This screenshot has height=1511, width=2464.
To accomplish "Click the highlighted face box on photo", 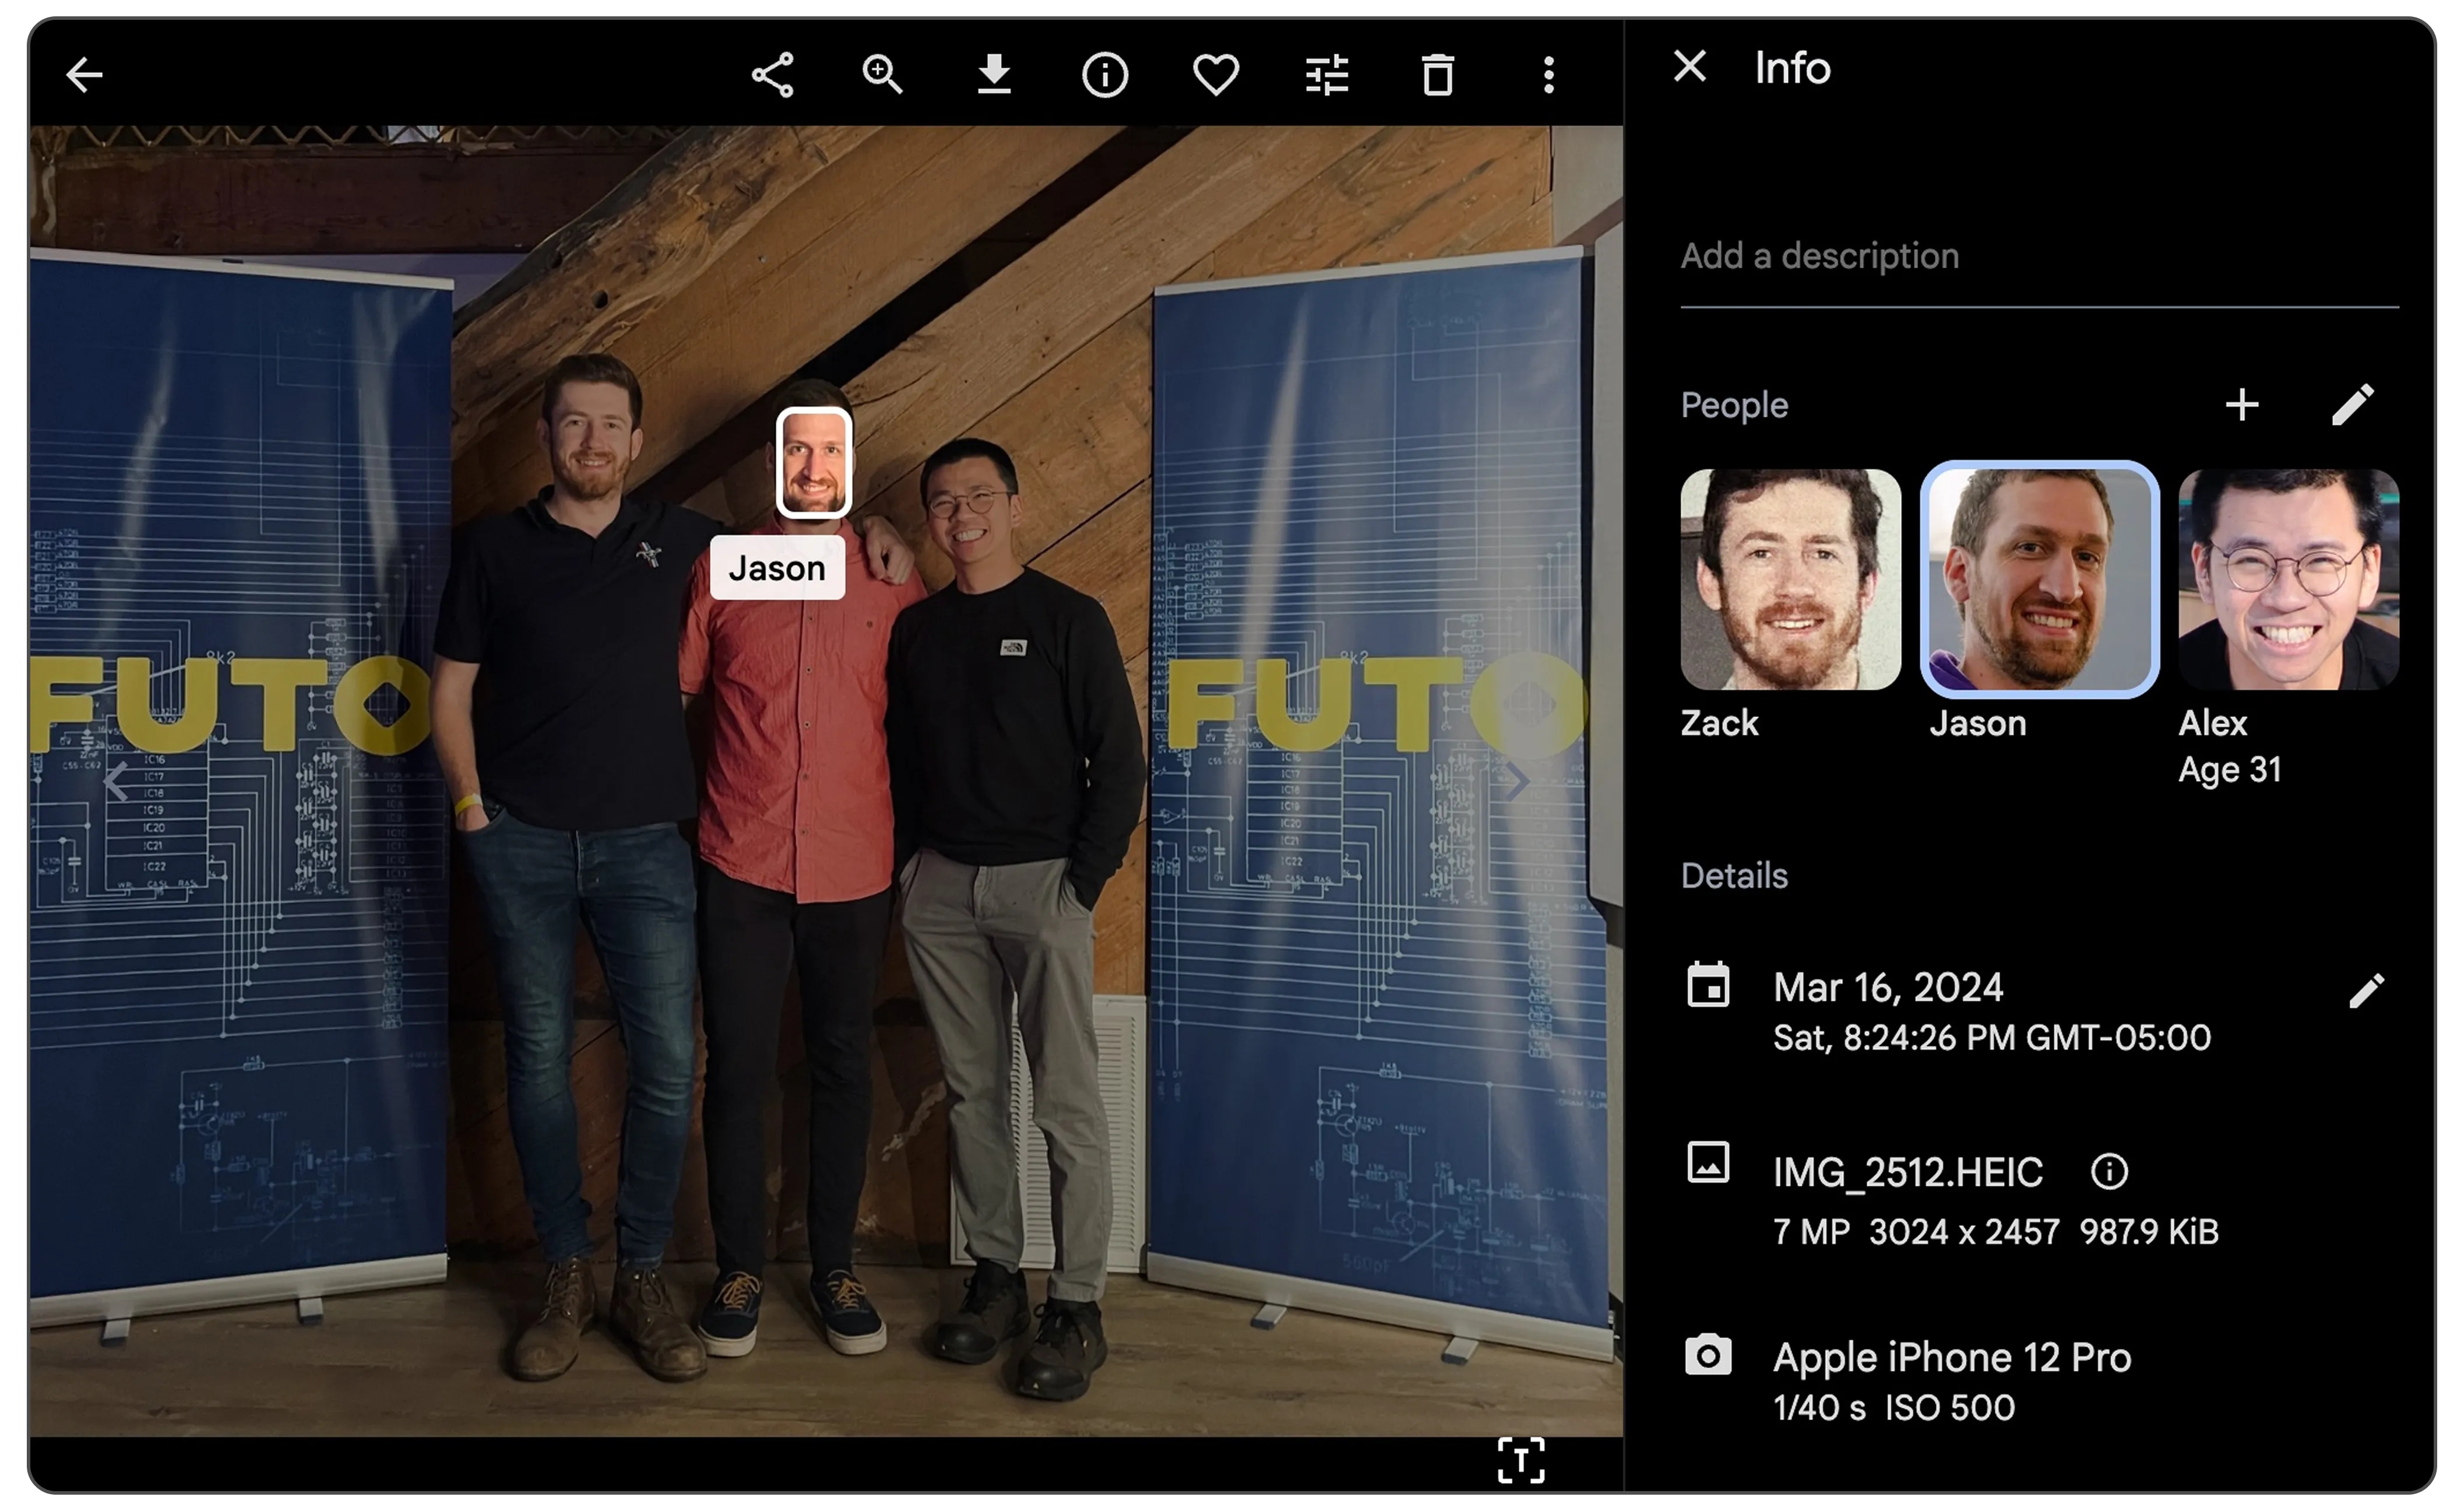I will click(x=814, y=463).
